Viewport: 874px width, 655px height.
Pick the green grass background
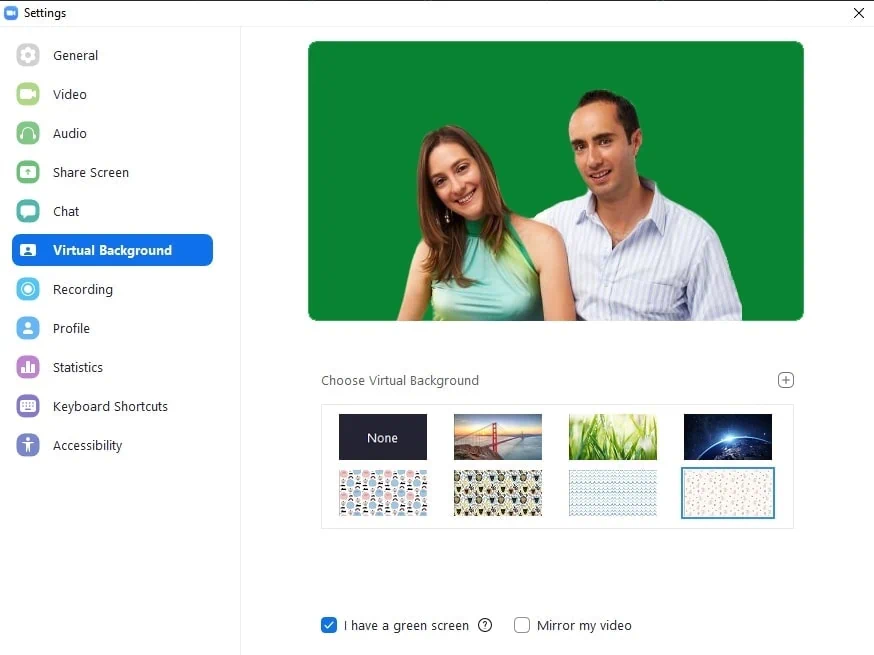[613, 437]
